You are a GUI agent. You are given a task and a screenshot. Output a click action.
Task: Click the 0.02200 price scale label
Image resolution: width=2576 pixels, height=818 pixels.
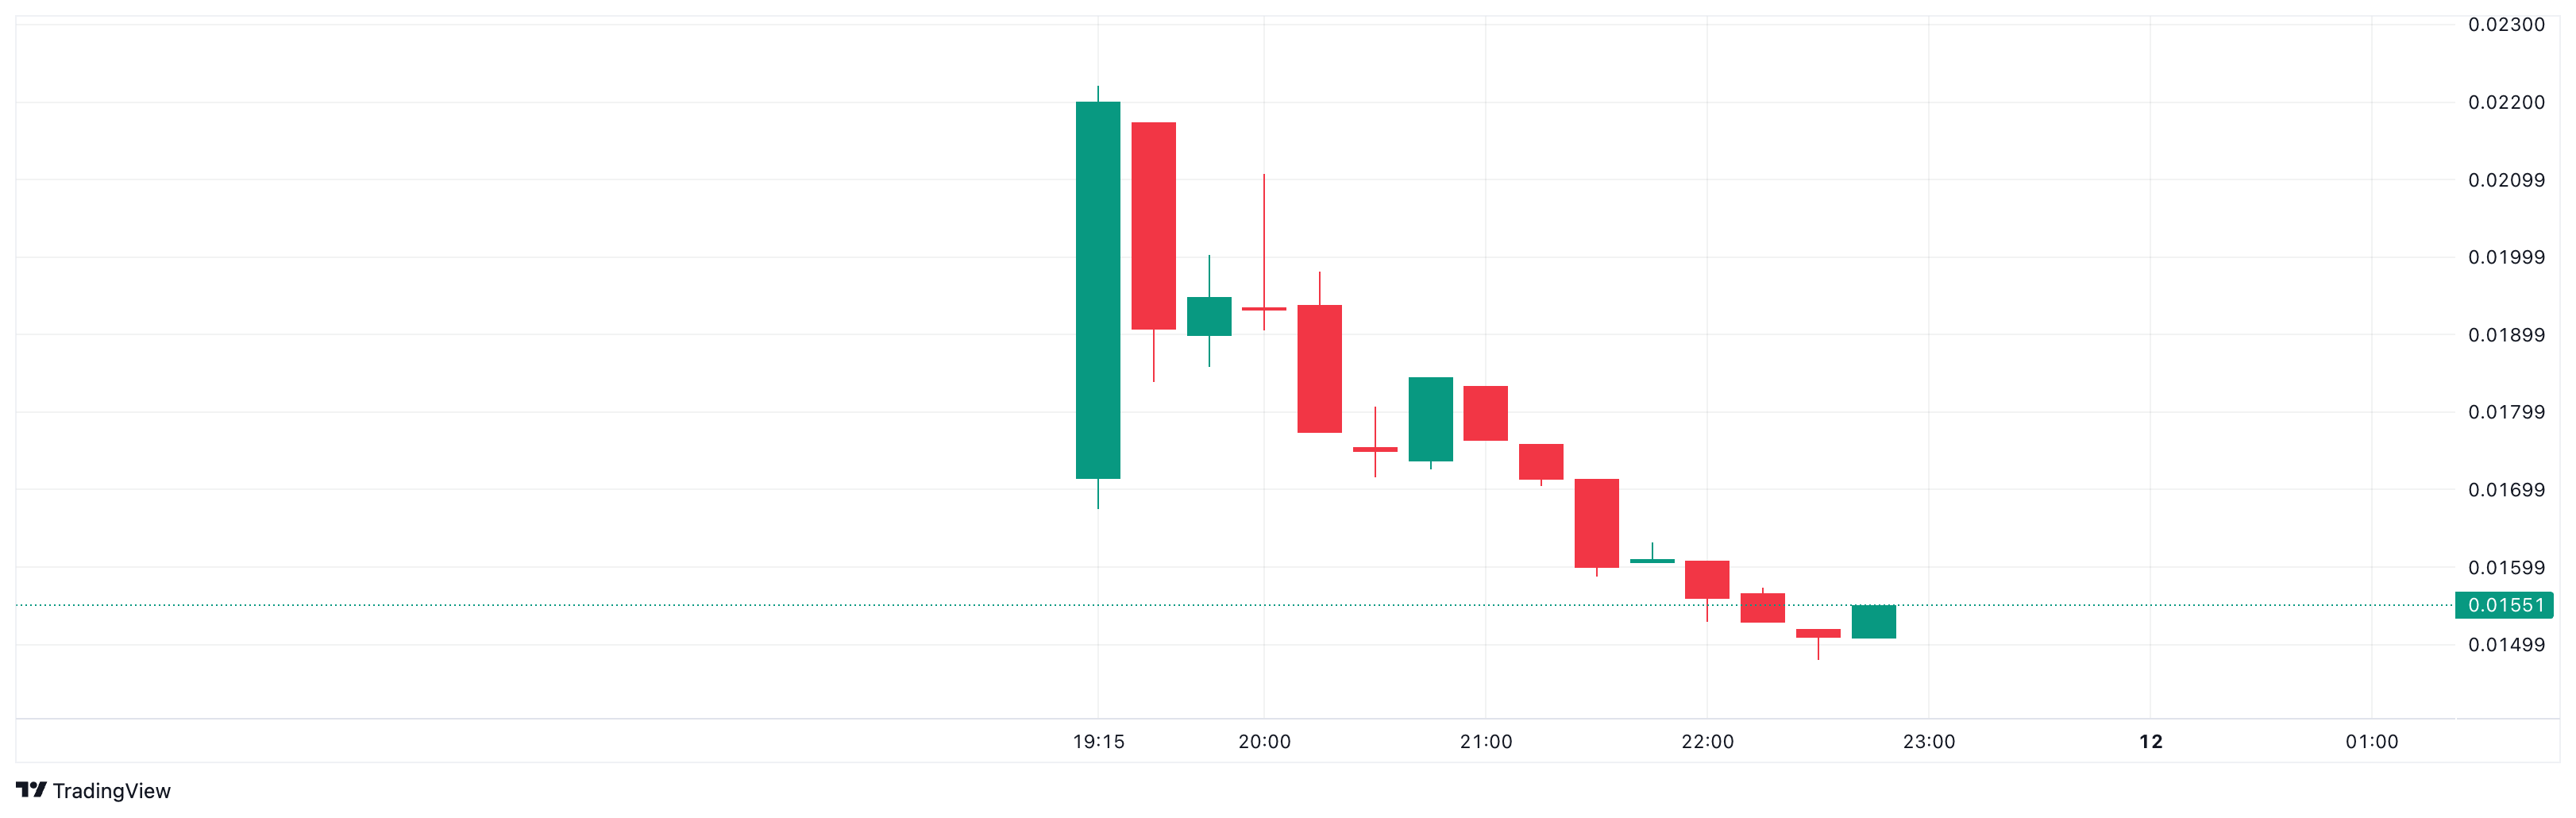(2506, 102)
